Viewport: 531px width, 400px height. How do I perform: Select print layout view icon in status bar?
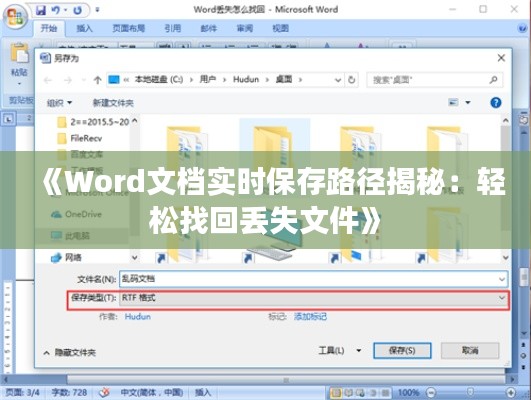click(336, 393)
